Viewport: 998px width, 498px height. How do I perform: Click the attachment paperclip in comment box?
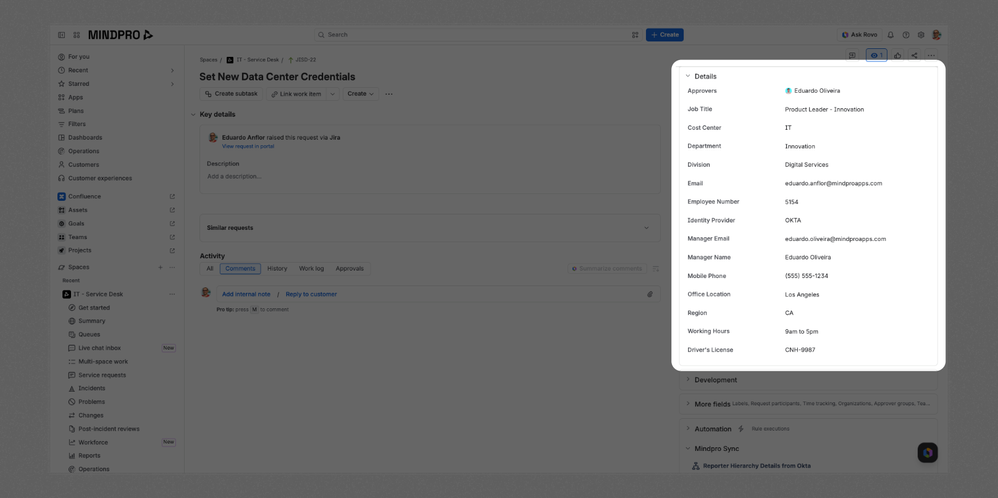(x=650, y=294)
